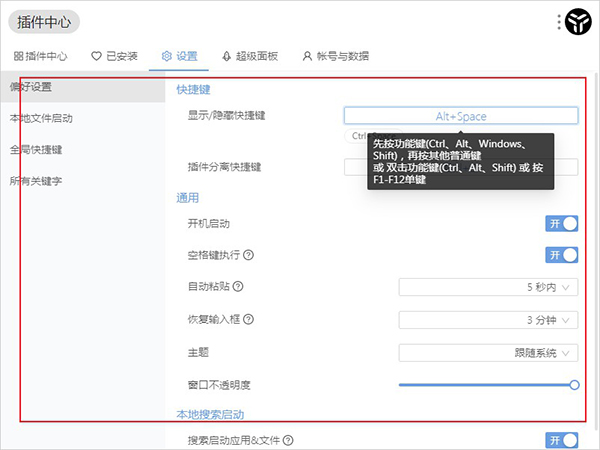Click the 插件中心 title pill button

[x=44, y=22]
